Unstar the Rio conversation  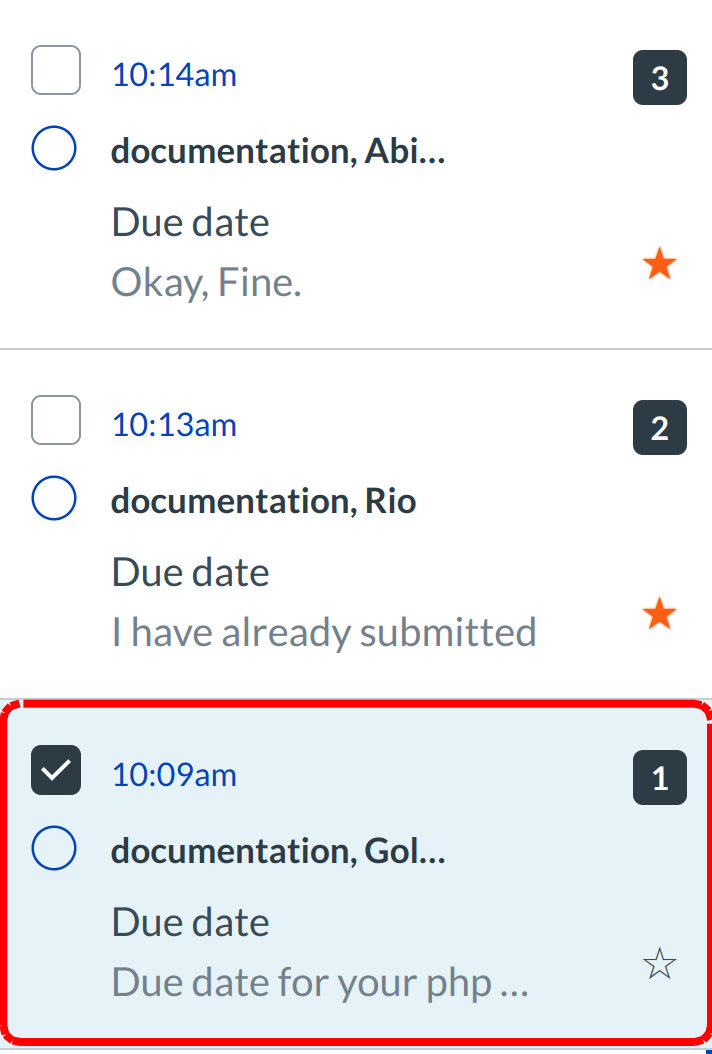pyautogui.click(x=659, y=615)
